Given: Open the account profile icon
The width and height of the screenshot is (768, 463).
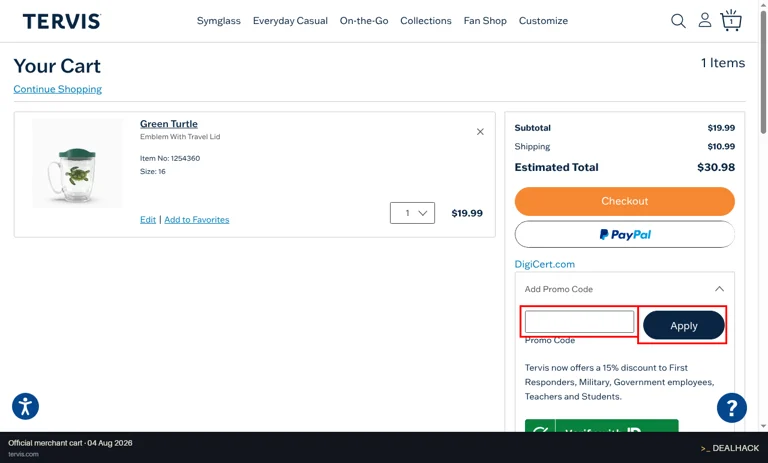Looking at the screenshot, I should pyautogui.click(x=704, y=20).
